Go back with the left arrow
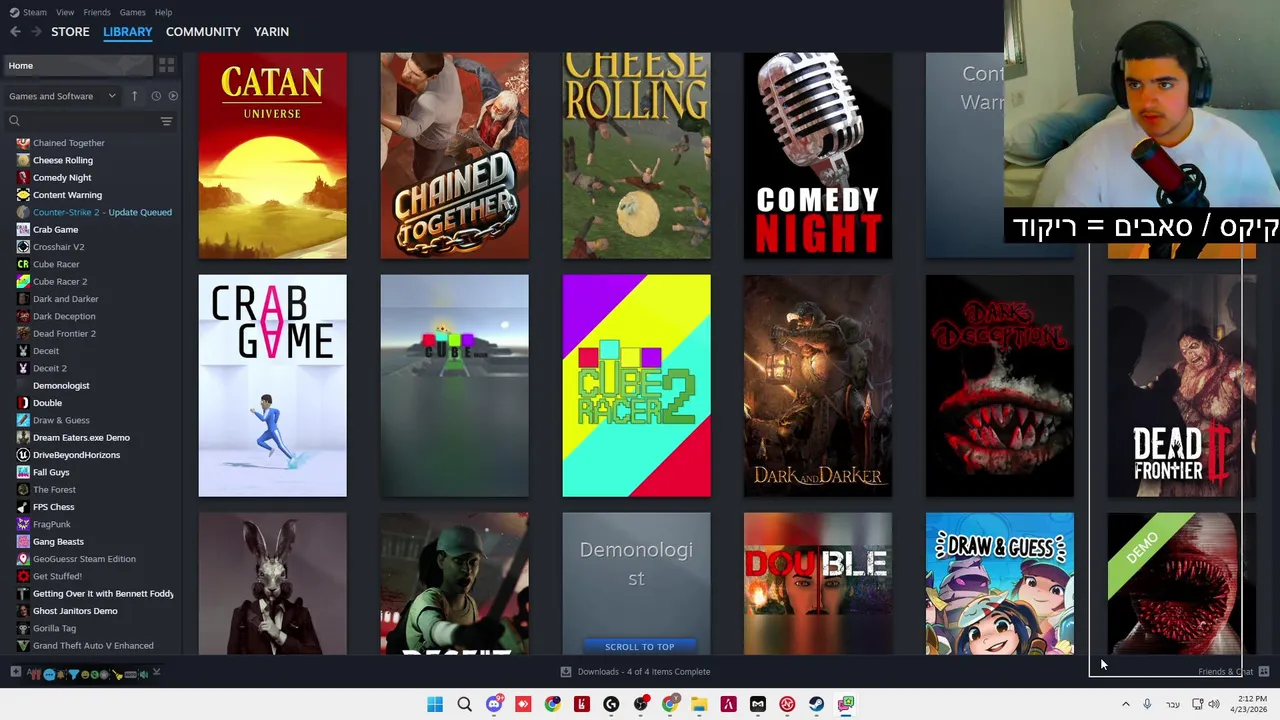The height and width of the screenshot is (720, 1280). pos(15,32)
